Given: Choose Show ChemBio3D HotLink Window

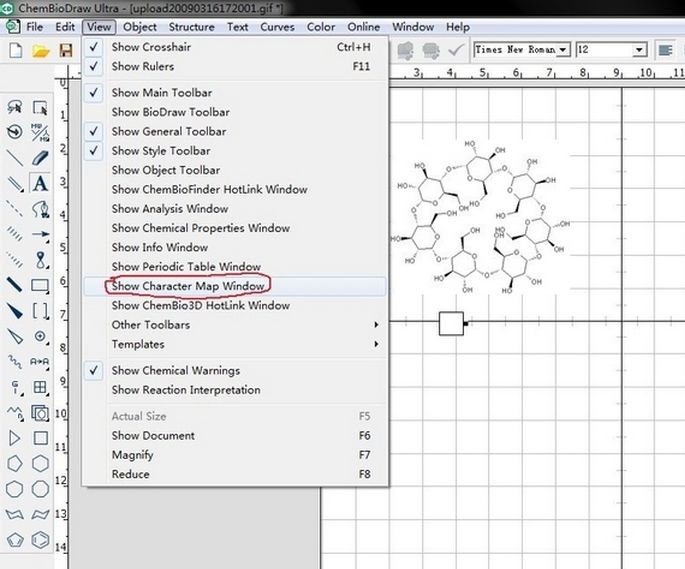Looking at the screenshot, I should tap(235, 305).
